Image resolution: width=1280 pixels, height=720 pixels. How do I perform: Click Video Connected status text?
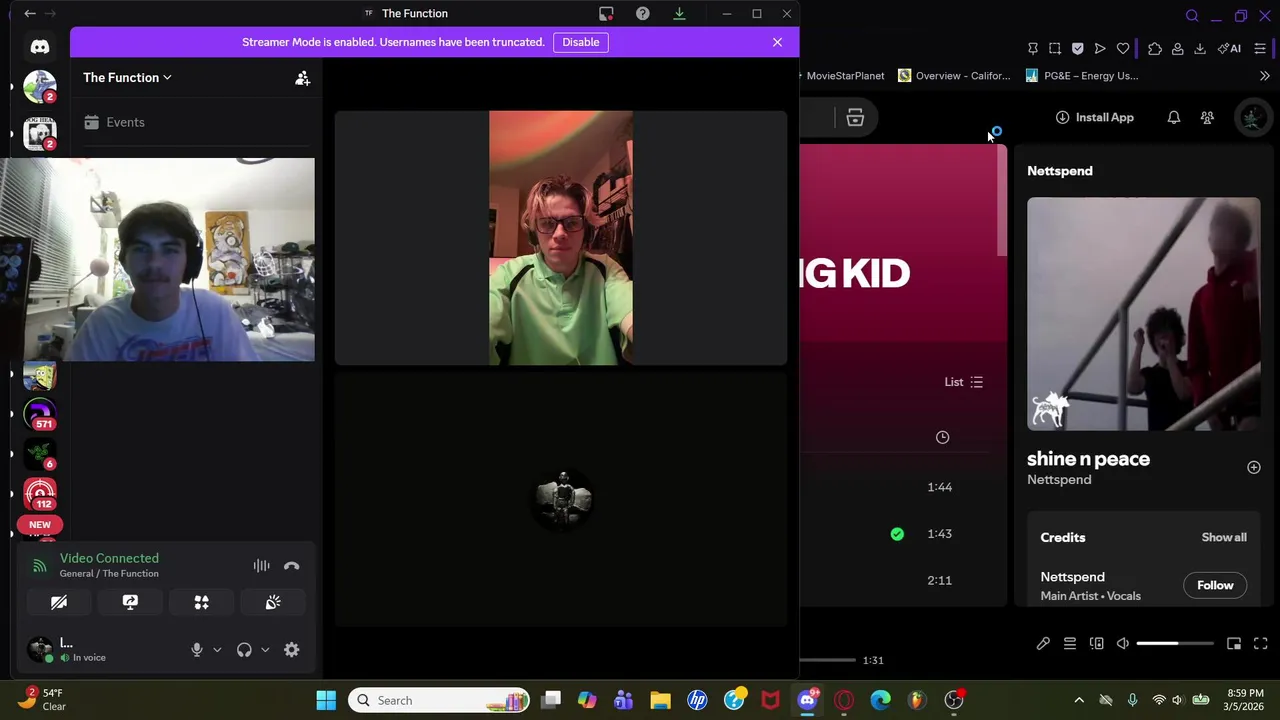tap(109, 558)
